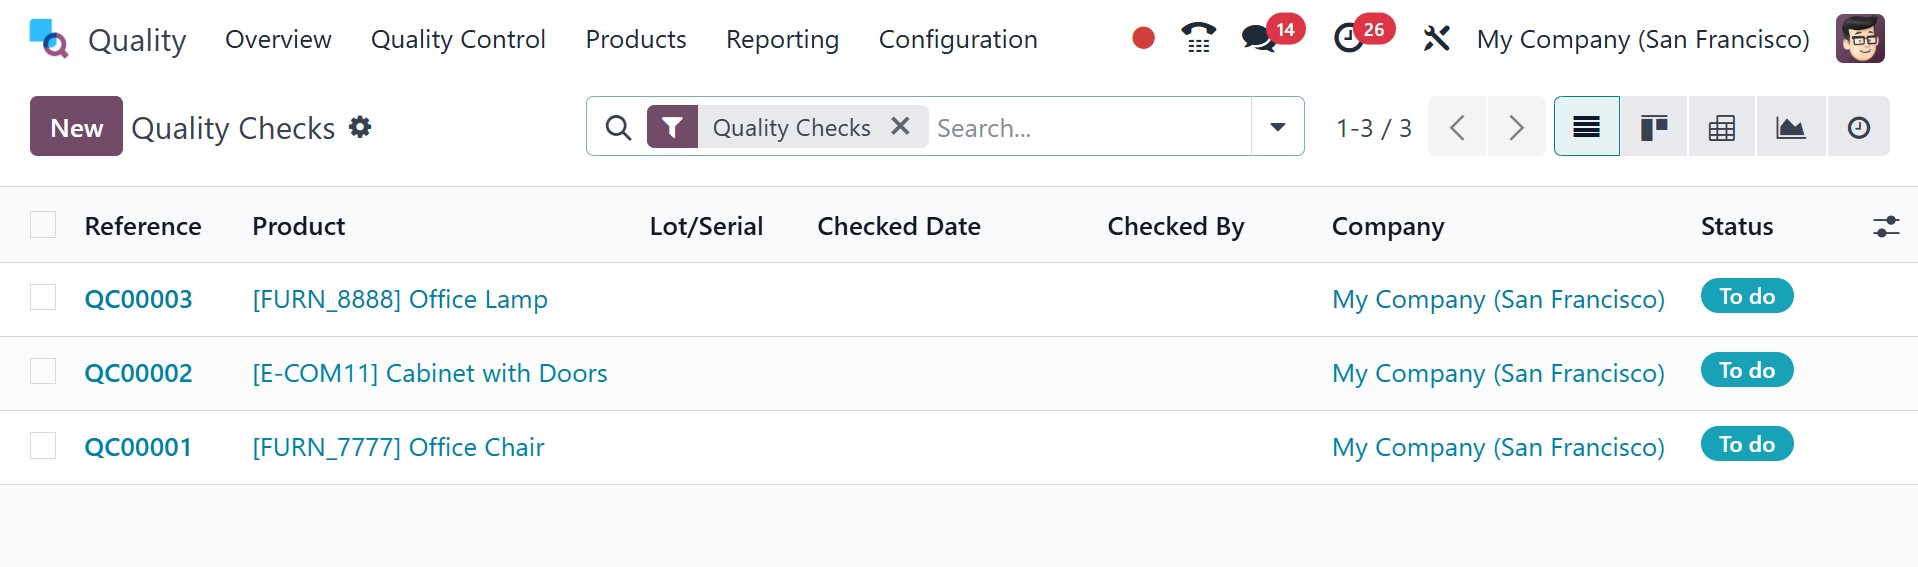Viewport: 1918px width, 567px height.
Task: Click the New button
Action: click(x=76, y=127)
